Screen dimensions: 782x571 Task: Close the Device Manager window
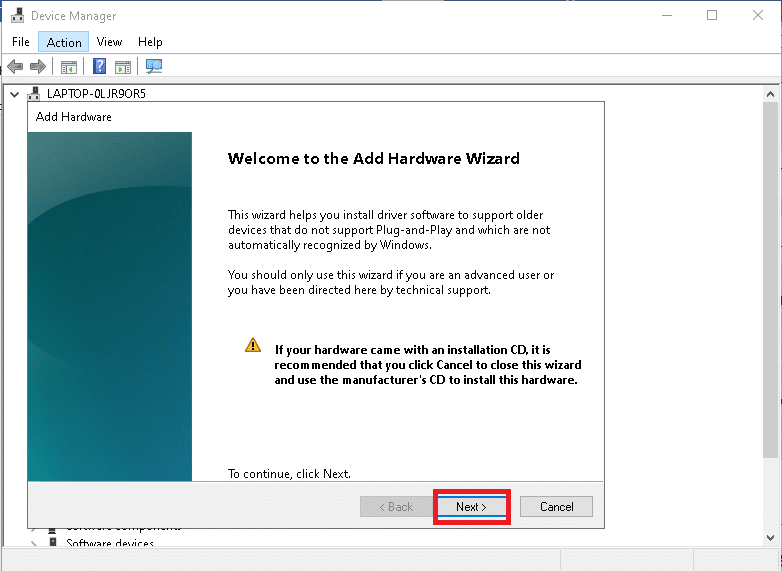pyautogui.click(x=758, y=15)
